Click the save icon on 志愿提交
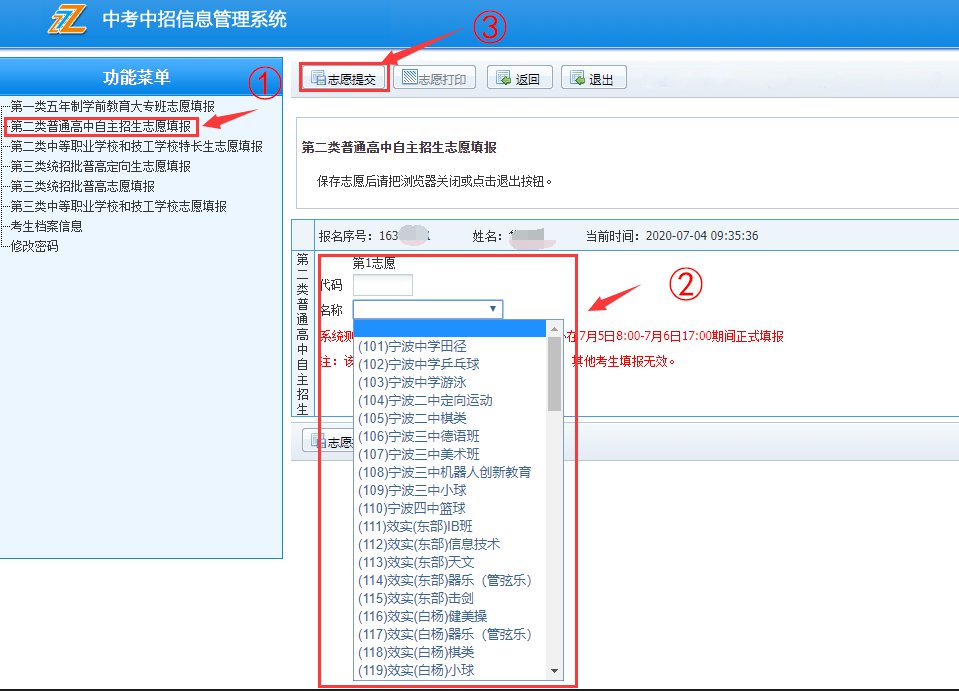 [x=318, y=78]
